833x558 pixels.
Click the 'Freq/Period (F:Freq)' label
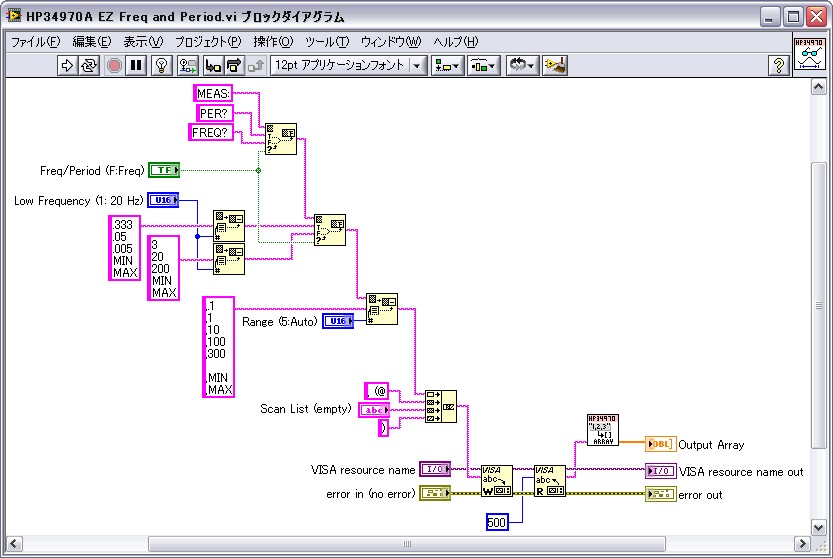[92, 171]
